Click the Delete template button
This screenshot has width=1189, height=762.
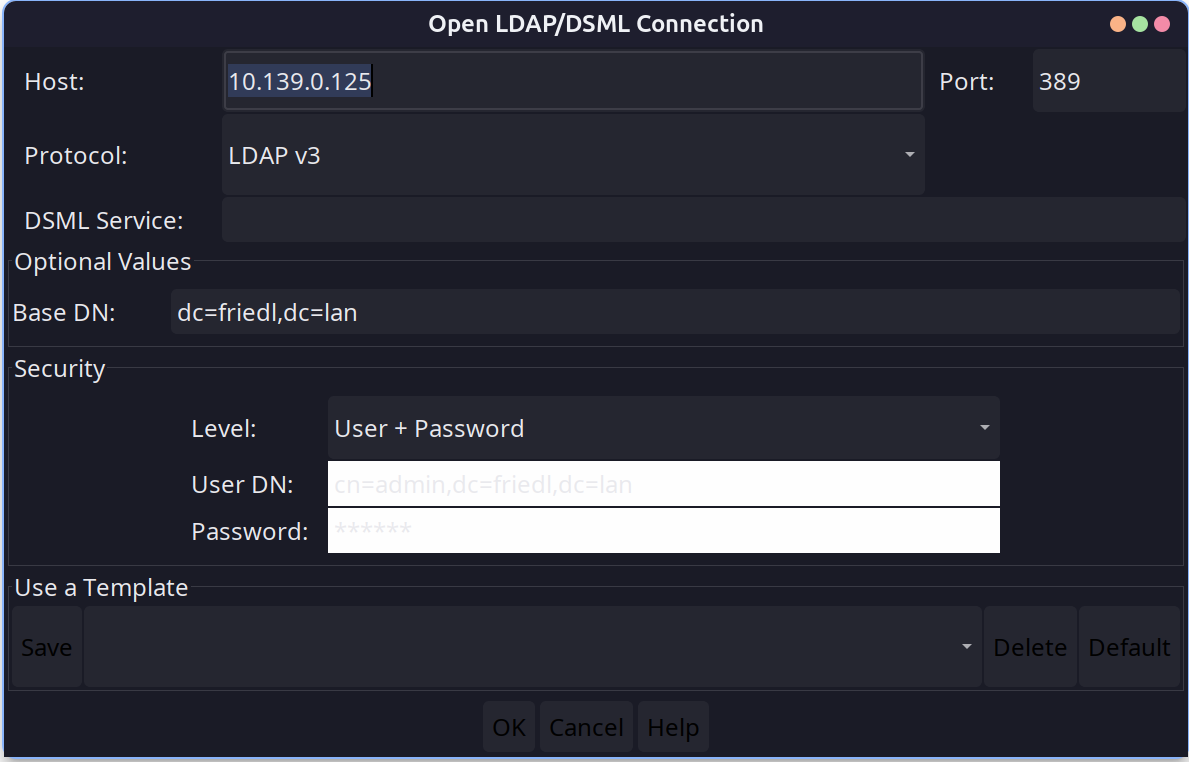[x=1029, y=647]
